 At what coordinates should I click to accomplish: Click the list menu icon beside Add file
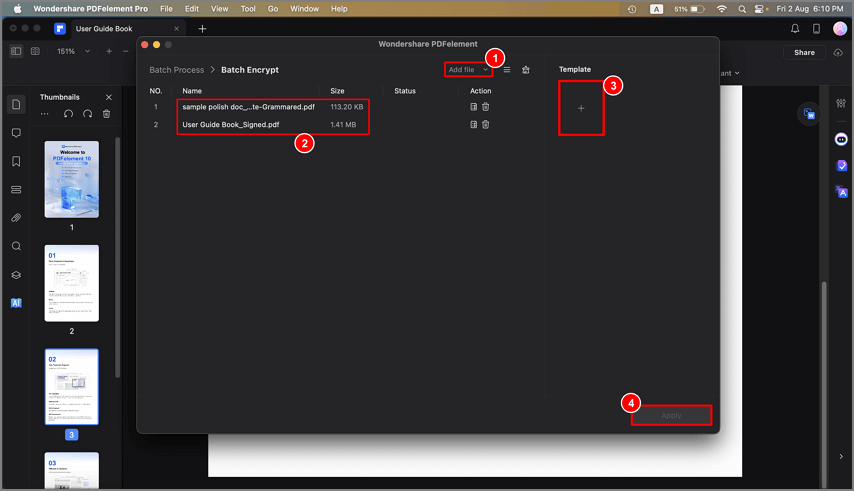[x=507, y=70]
